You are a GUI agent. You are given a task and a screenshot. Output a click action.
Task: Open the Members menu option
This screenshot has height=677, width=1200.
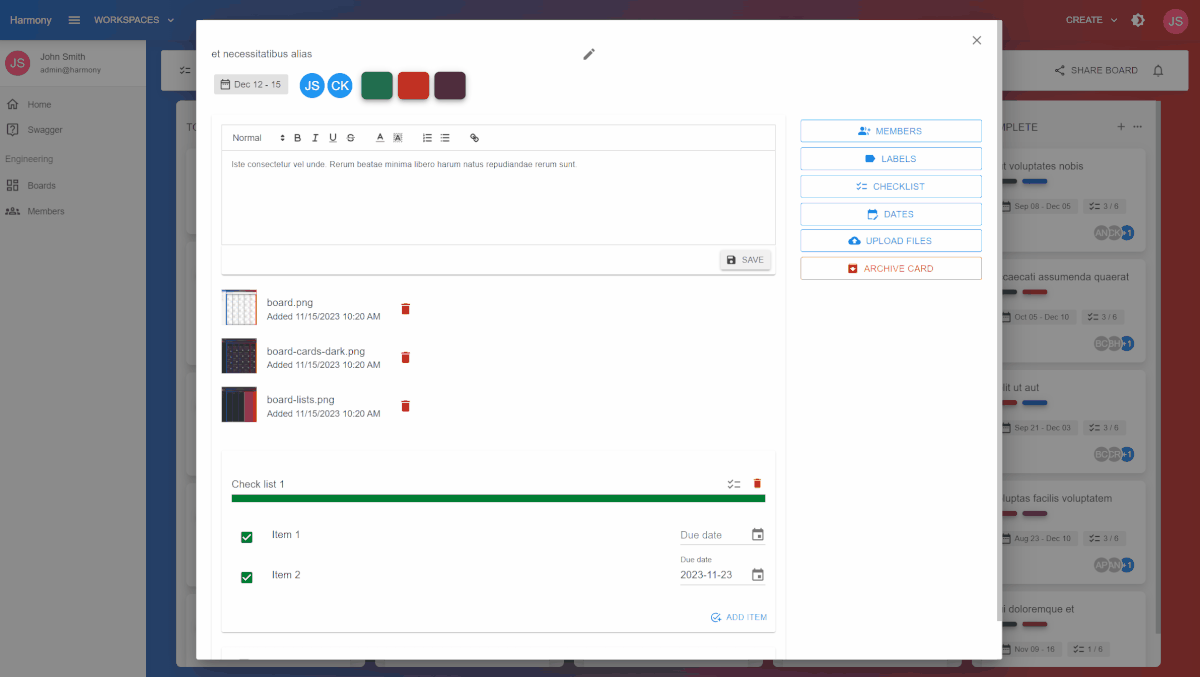pyautogui.click(x=890, y=131)
